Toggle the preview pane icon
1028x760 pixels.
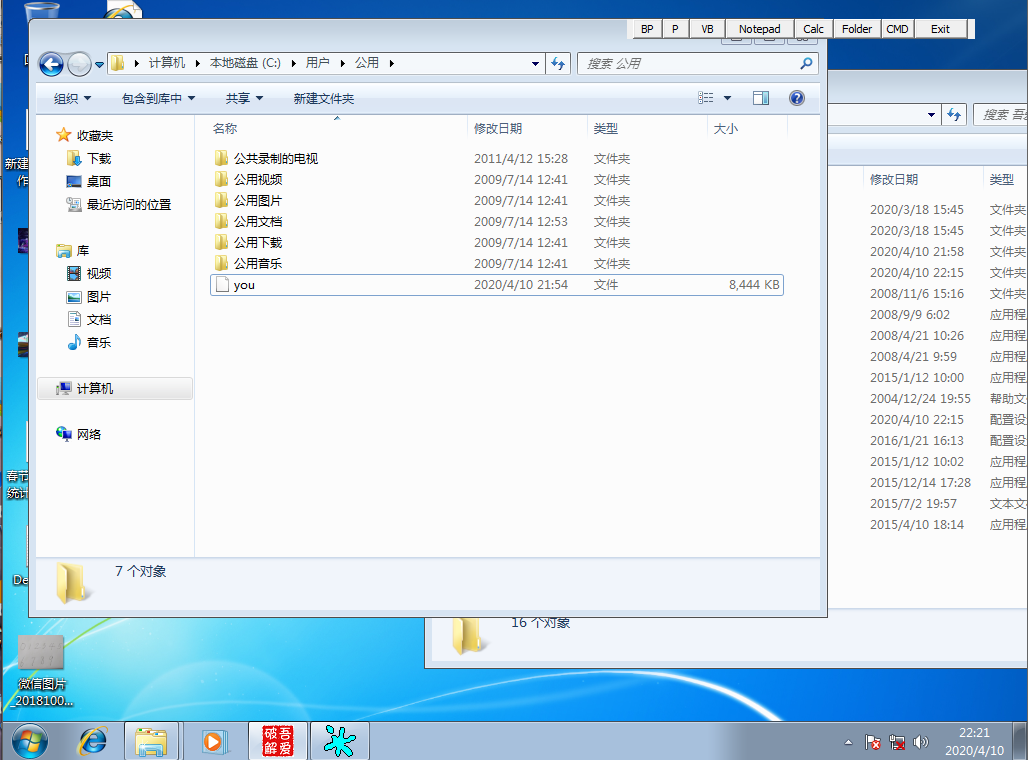(761, 98)
